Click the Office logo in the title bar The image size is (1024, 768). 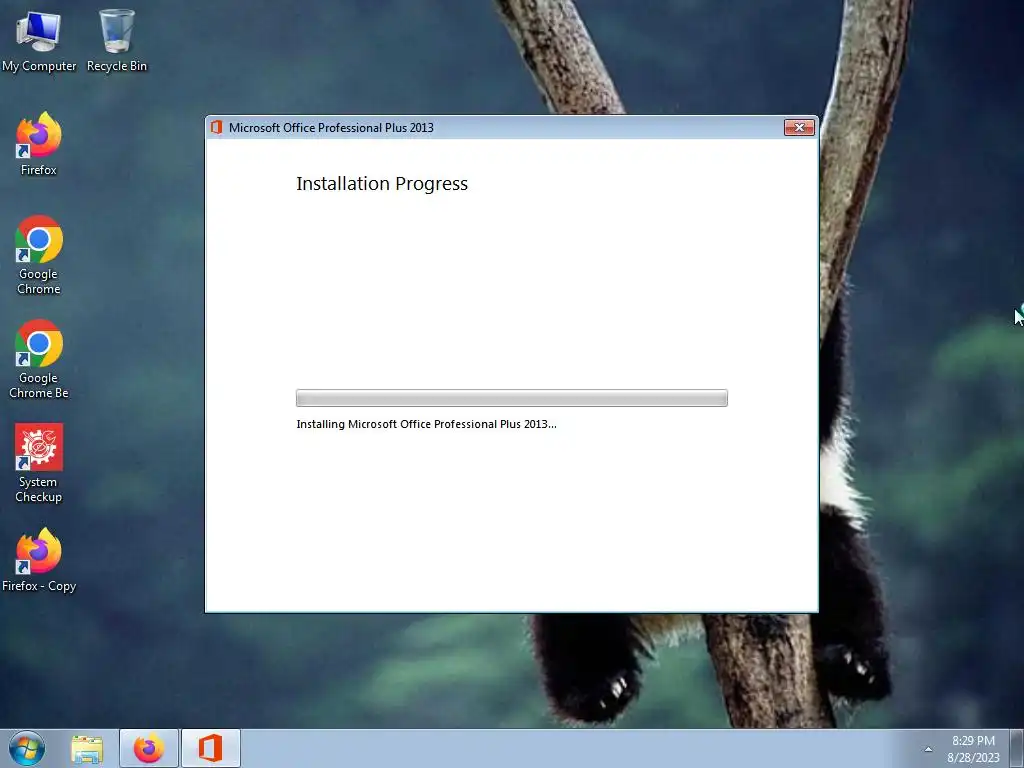[x=217, y=127]
